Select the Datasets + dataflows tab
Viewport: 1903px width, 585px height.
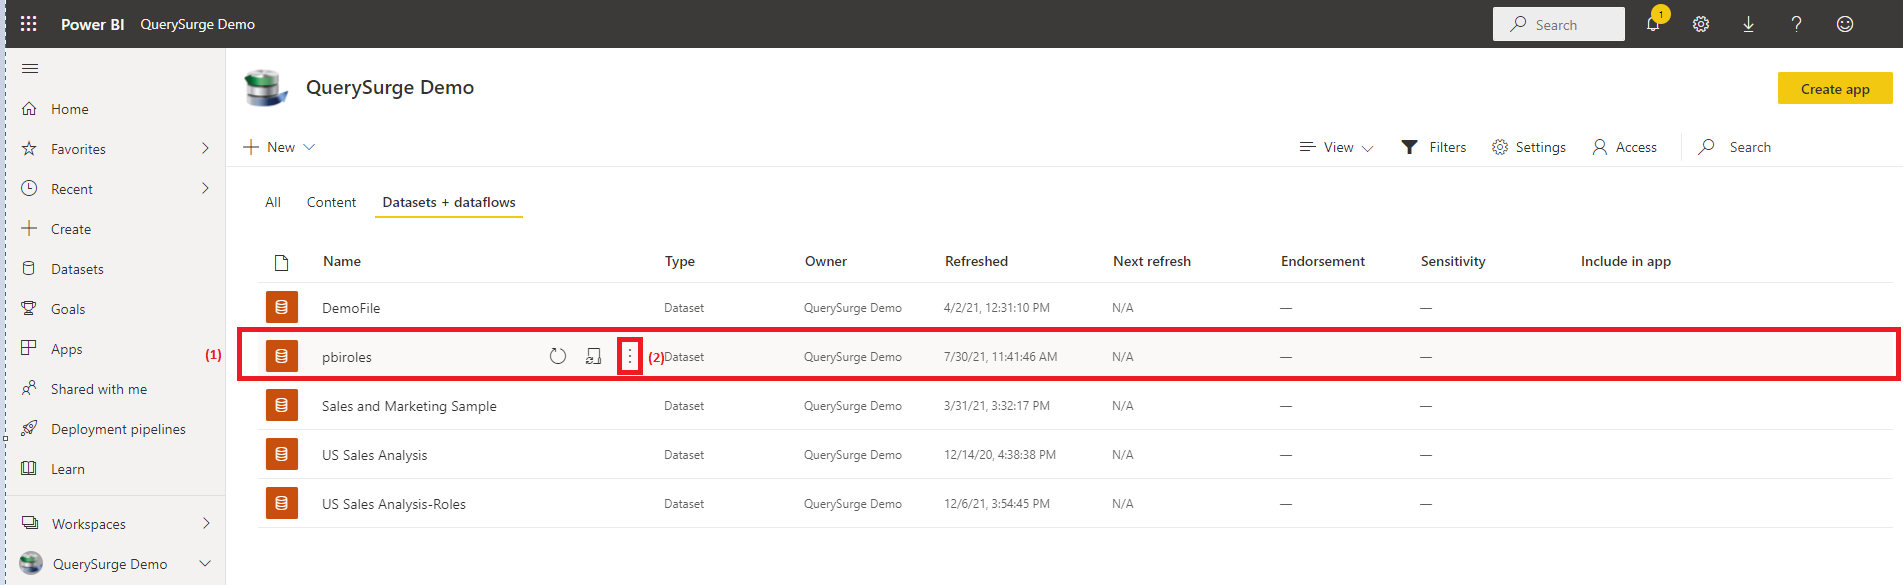pyautogui.click(x=449, y=202)
